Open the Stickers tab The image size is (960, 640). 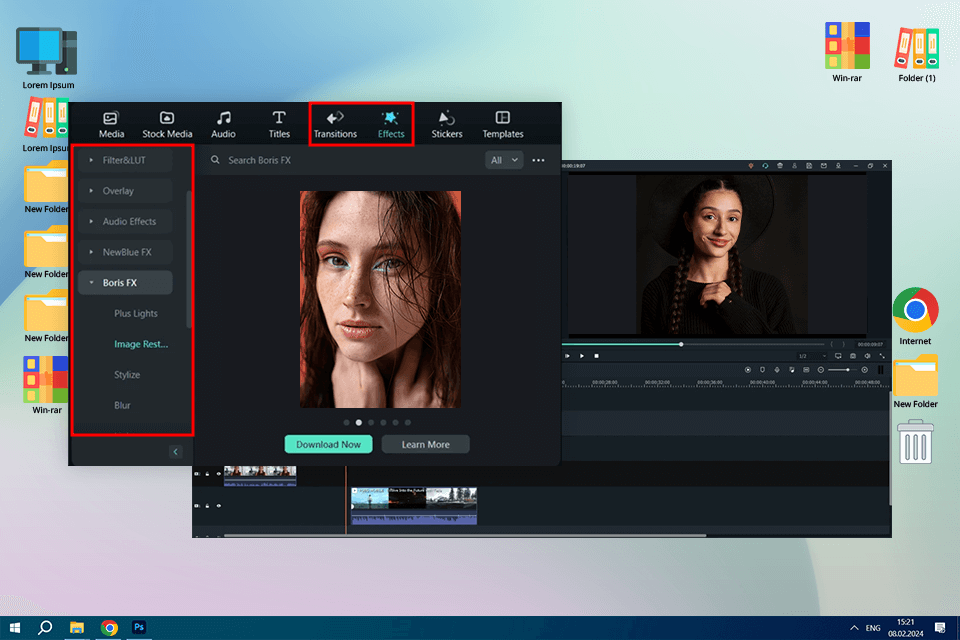(446, 124)
